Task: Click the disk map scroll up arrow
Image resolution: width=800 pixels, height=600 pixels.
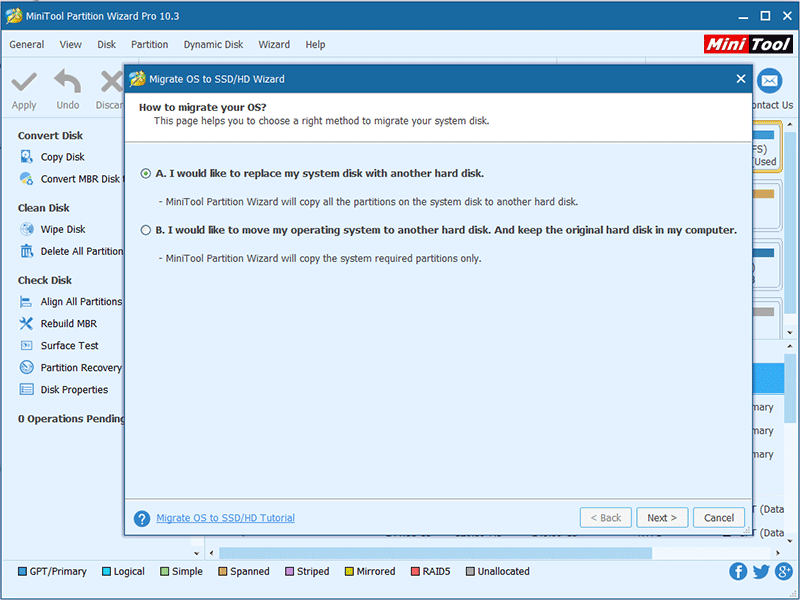Action: coord(790,124)
